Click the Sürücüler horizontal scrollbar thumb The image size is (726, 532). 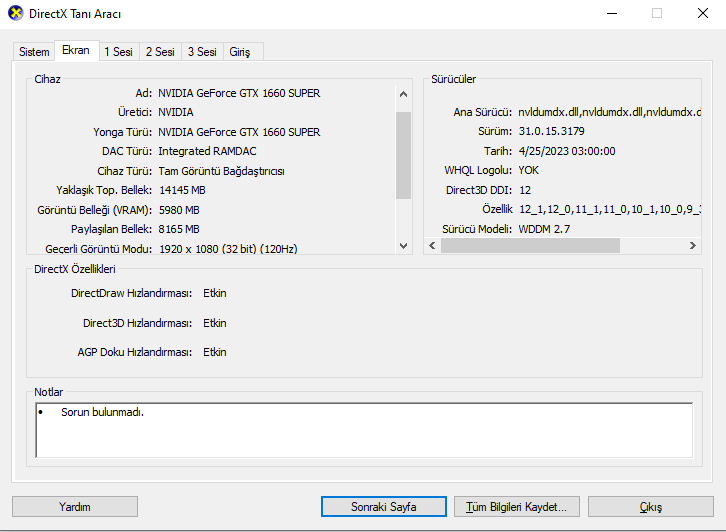pos(530,245)
